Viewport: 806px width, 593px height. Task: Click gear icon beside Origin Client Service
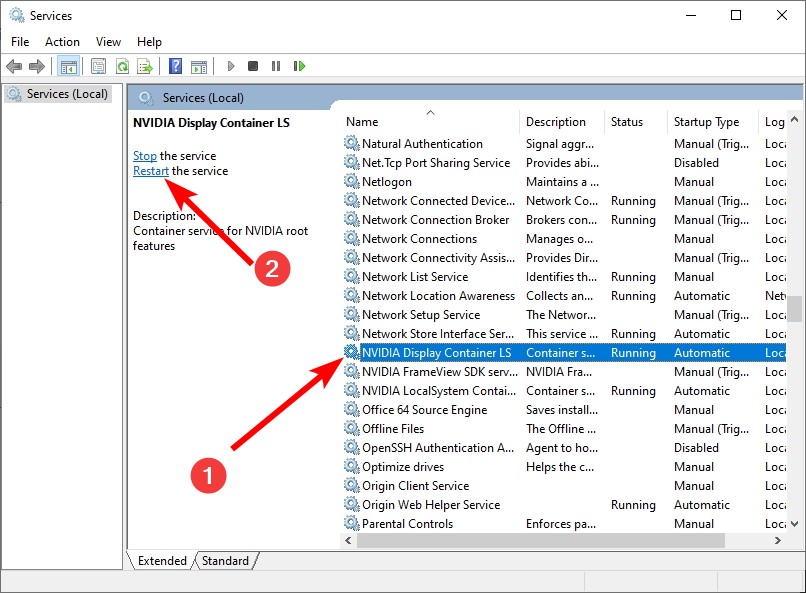click(x=352, y=486)
